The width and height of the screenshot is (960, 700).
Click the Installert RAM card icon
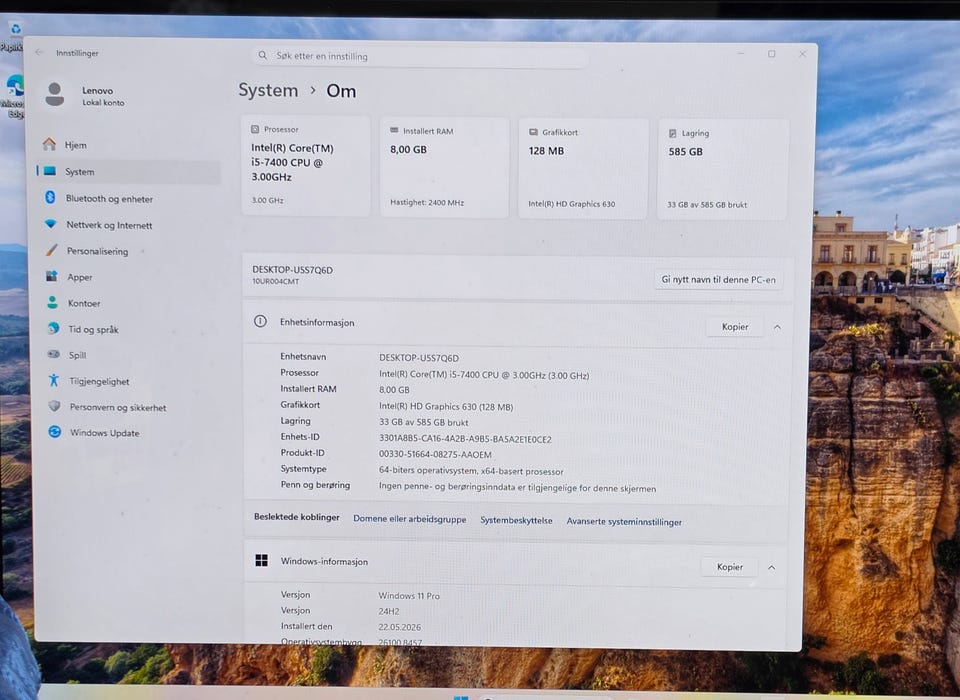[x=394, y=130]
